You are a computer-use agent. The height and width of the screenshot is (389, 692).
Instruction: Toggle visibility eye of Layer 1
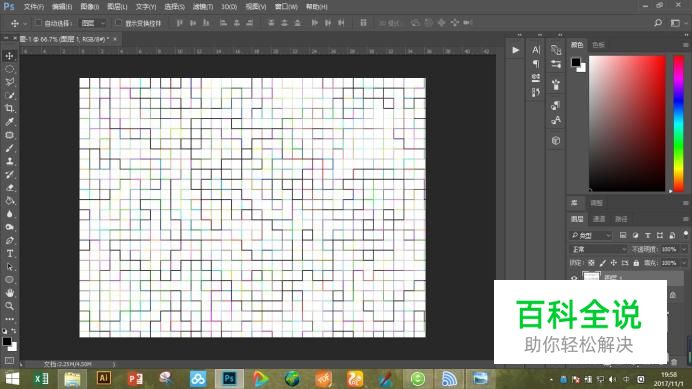(x=574, y=278)
